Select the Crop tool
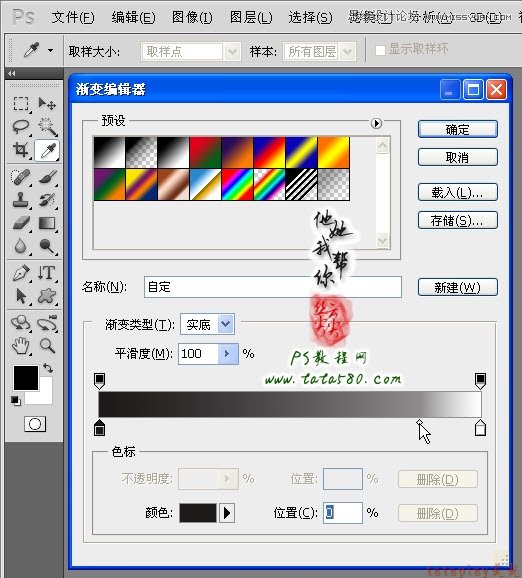 click(21, 150)
